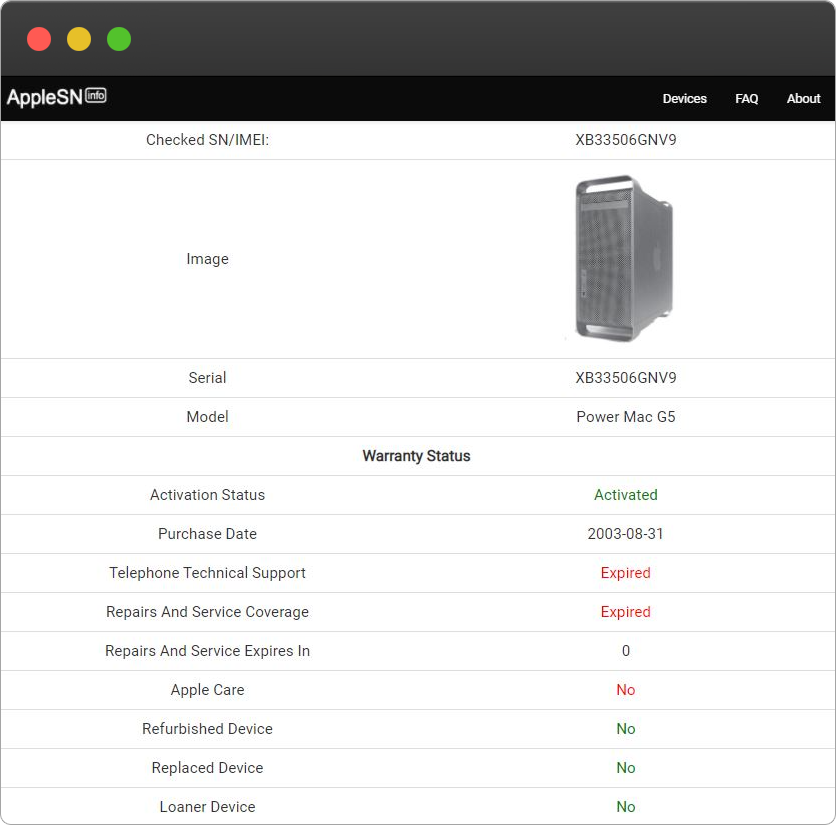The width and height of the screenshot is (836, 825).
Task: Click the 'Repairs And Service Expires In' label
Action: pos(207,651)
